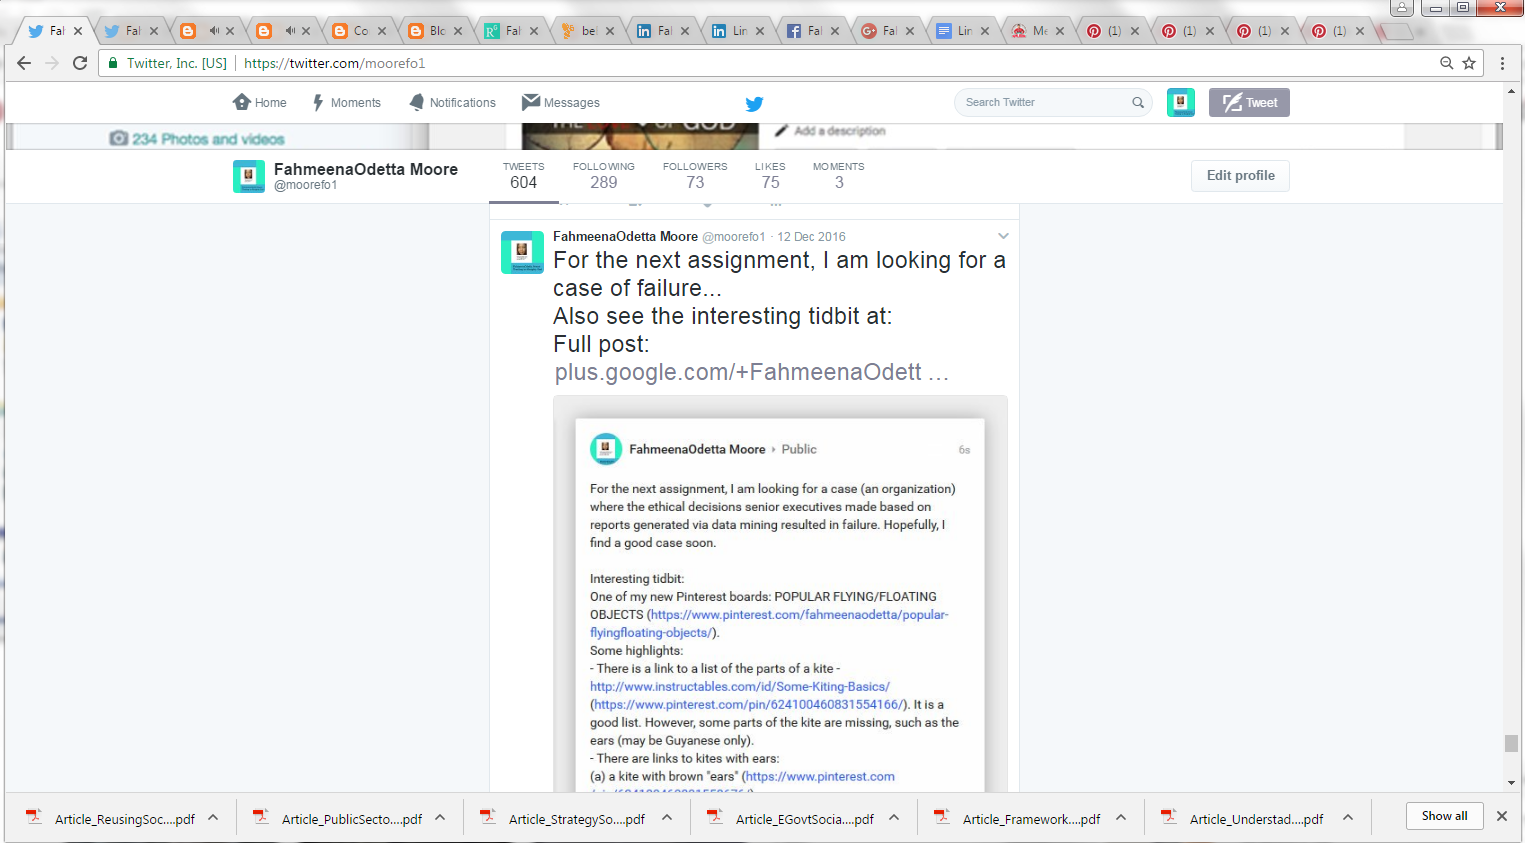This screenshot has height=843, width=1525.
Task: Click the zoom magnifier icon in address bar
Action: tap(1446, 63)
